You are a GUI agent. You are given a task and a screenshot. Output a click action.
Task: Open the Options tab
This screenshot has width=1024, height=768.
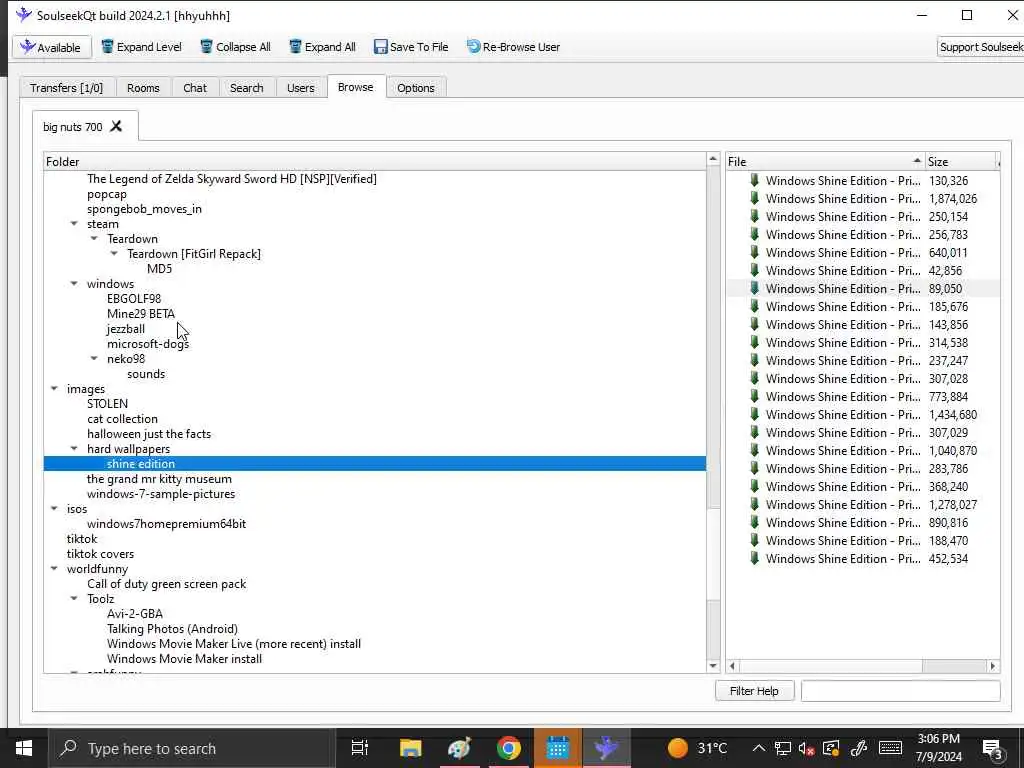pos(415,88)
